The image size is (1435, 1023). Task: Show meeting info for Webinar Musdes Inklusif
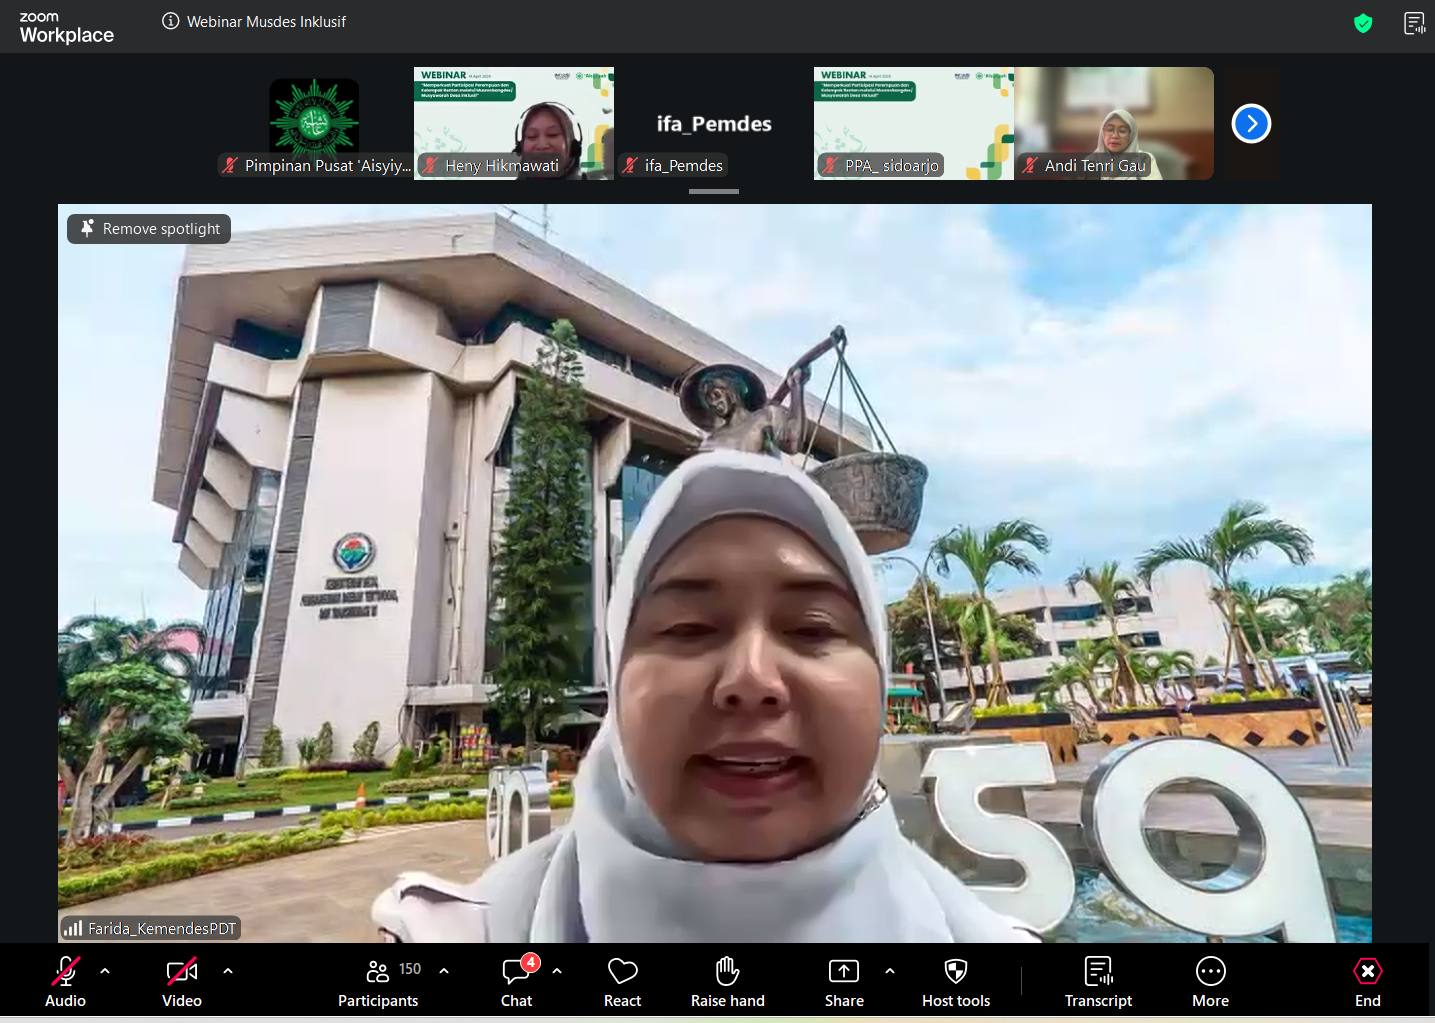171,21
